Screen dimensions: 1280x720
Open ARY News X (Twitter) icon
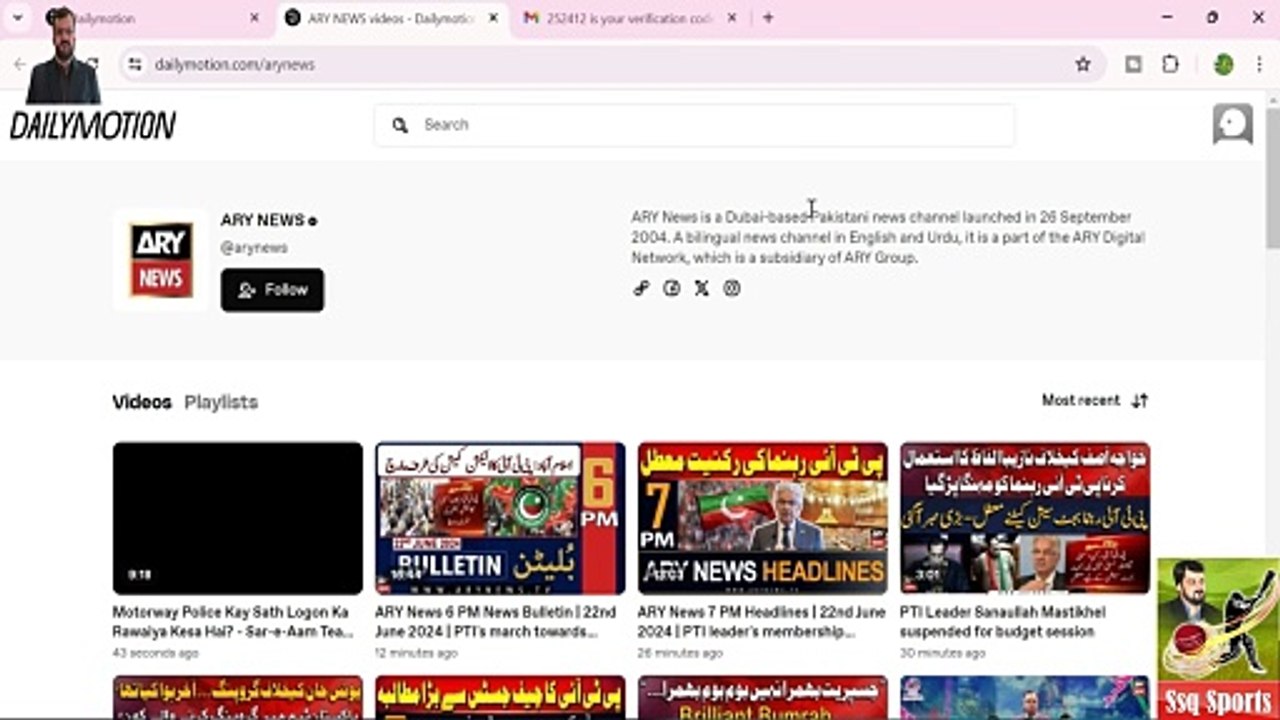702,288
